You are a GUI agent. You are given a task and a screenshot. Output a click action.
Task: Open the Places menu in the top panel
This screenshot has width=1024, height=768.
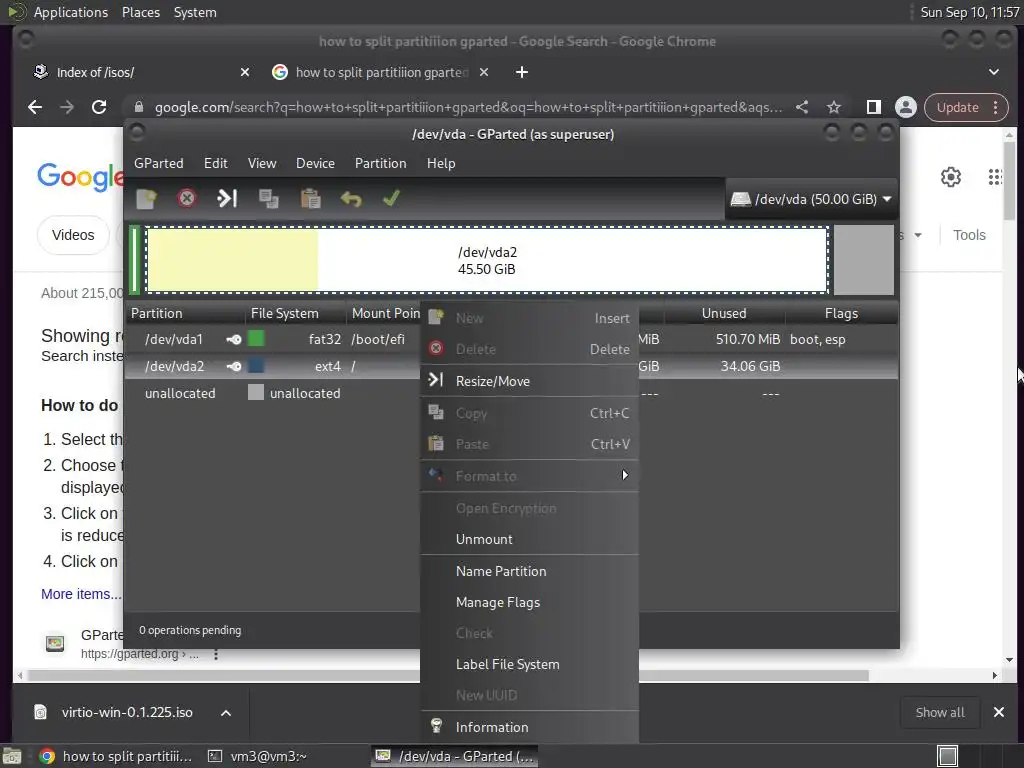tap(141, 12)
